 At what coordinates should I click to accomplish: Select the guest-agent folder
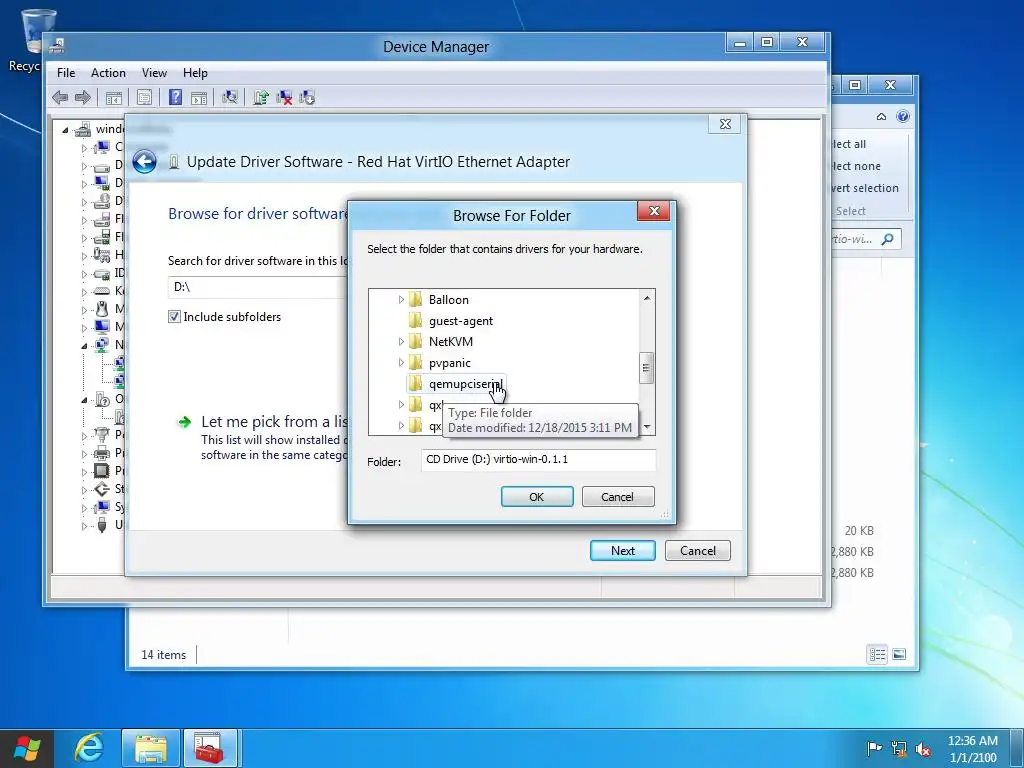tap(460, 321)
